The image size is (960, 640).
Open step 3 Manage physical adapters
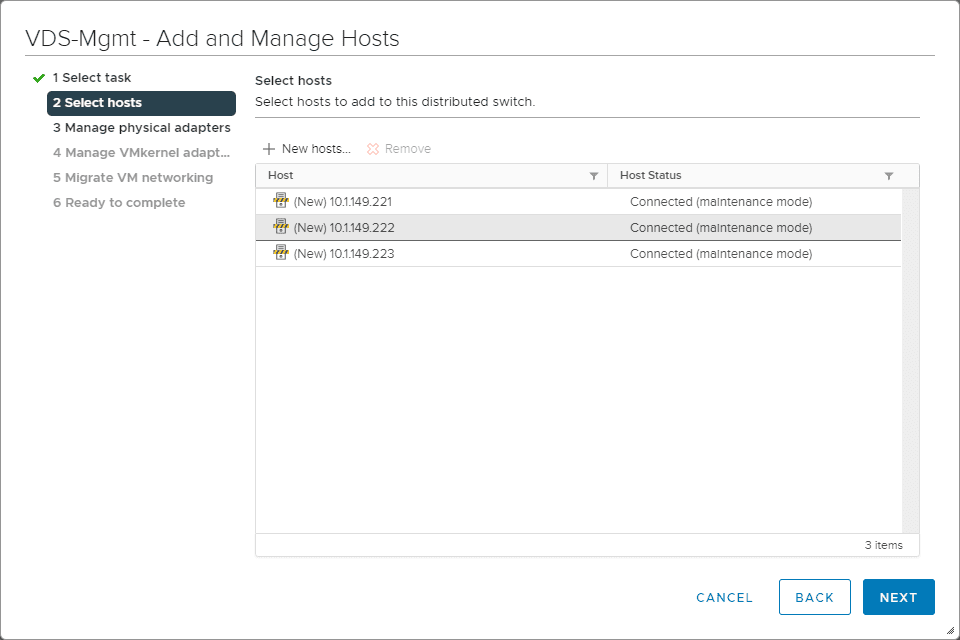tap(142, 128)
